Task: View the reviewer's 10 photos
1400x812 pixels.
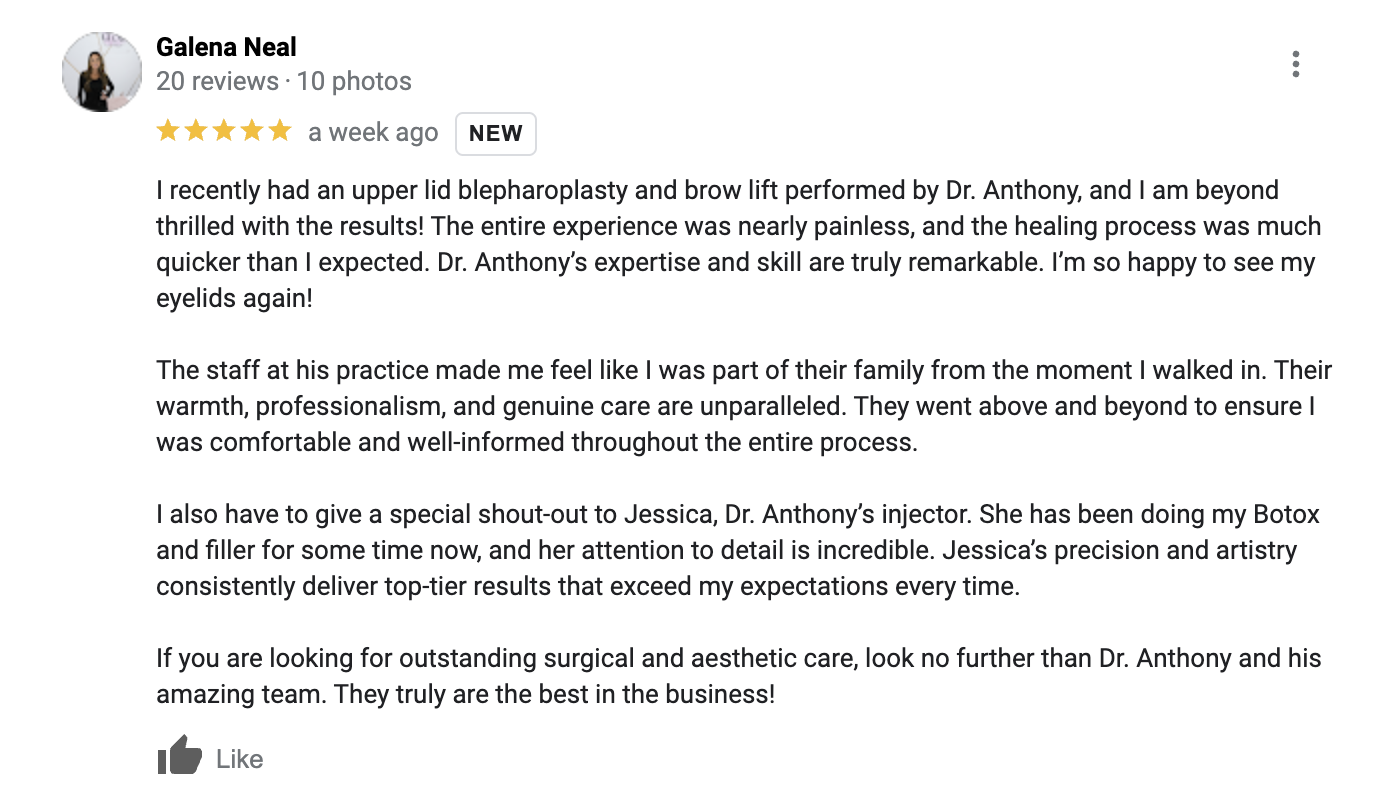Action: point(354,81)
